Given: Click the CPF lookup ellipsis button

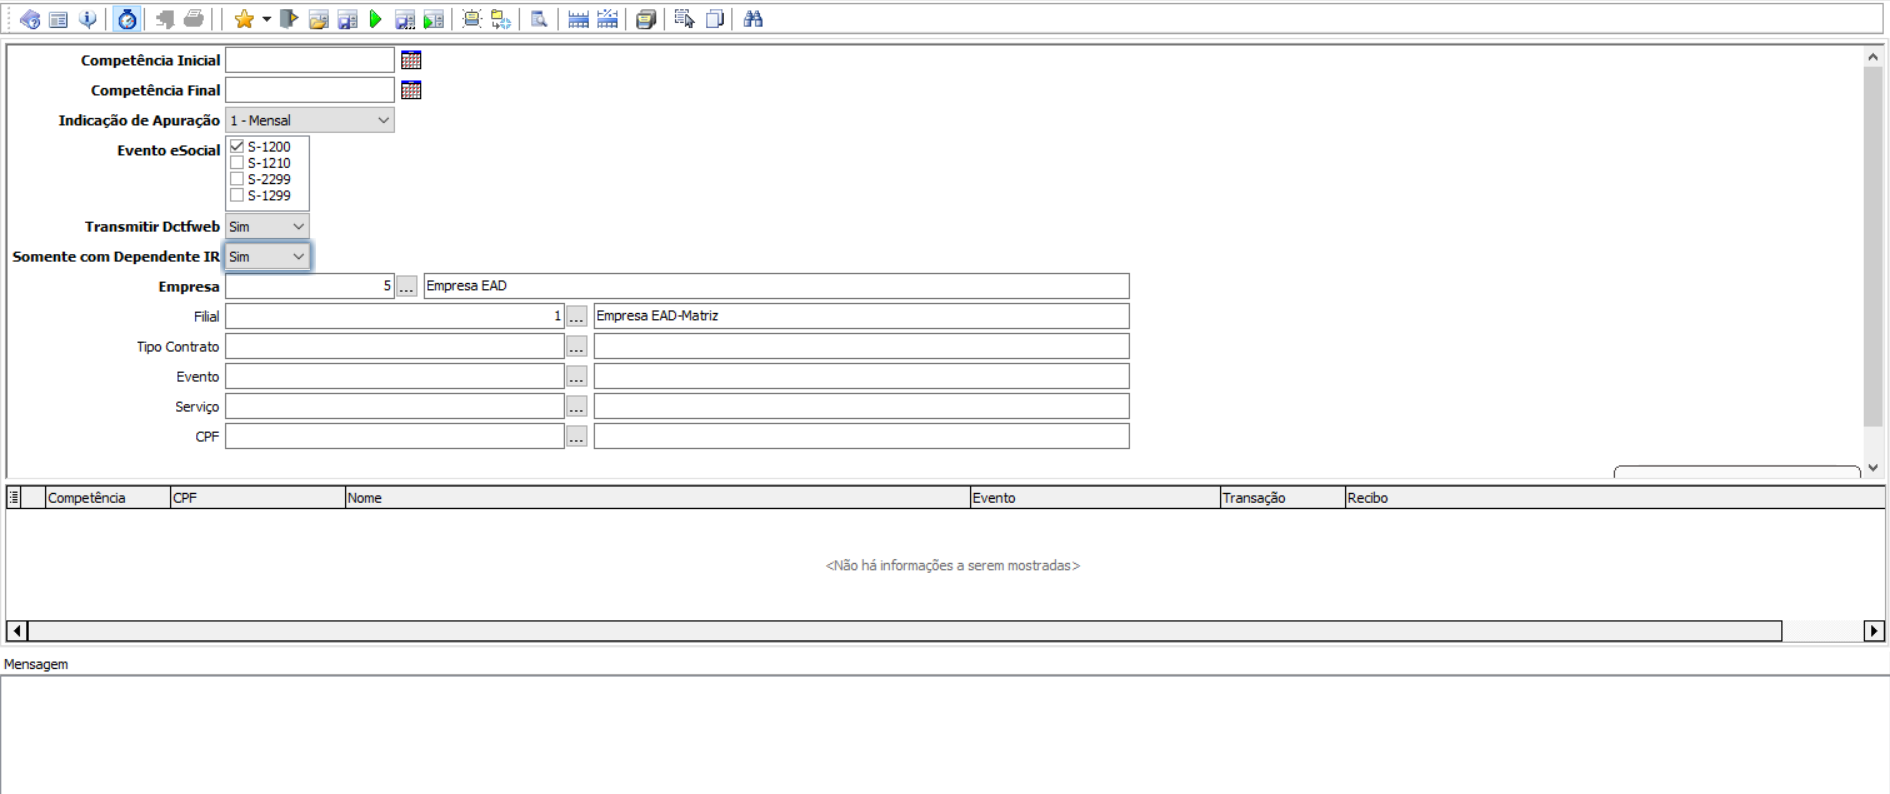Looking at the screenshot, I should click(x=576, y=437).
